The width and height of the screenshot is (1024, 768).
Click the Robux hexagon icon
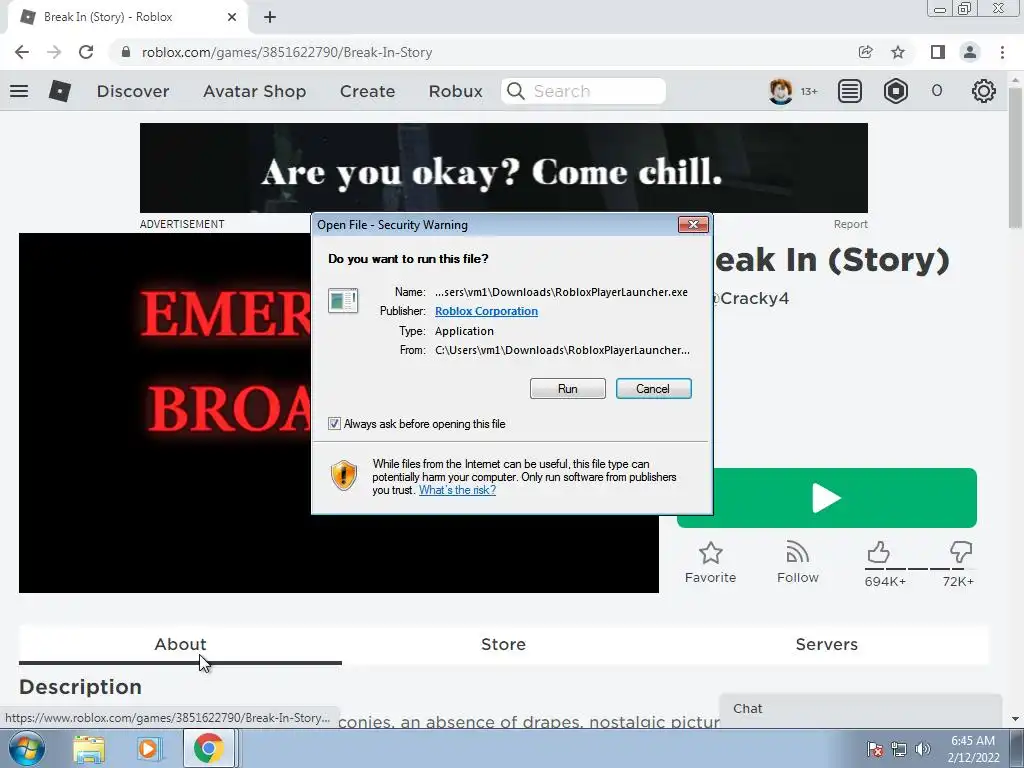[x=895, y=91]
